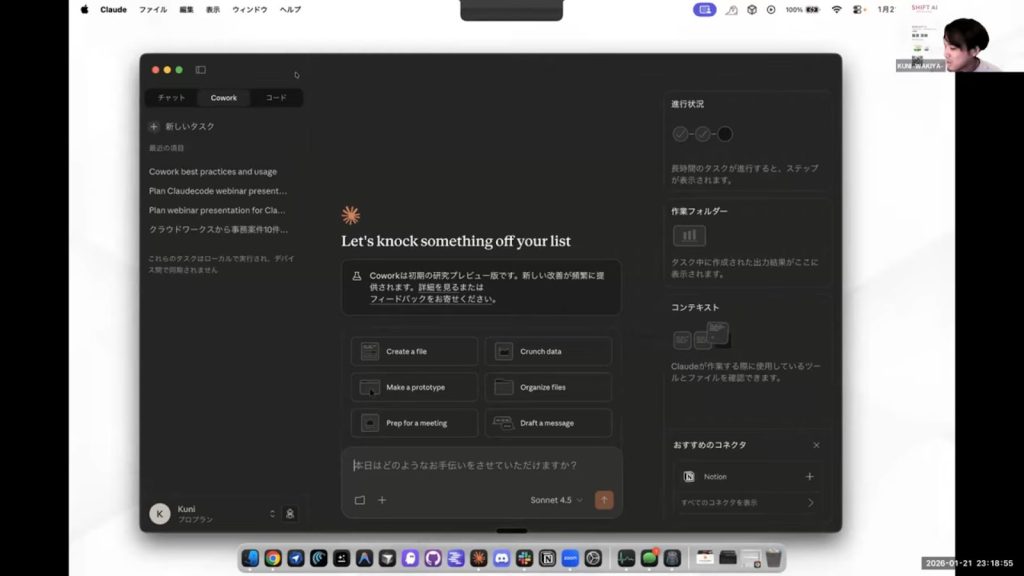Close the おすすめのコネクタ panel
The width and height of the screenshot is (1024, 576).
pyautogui.click(x=816, y=445)
